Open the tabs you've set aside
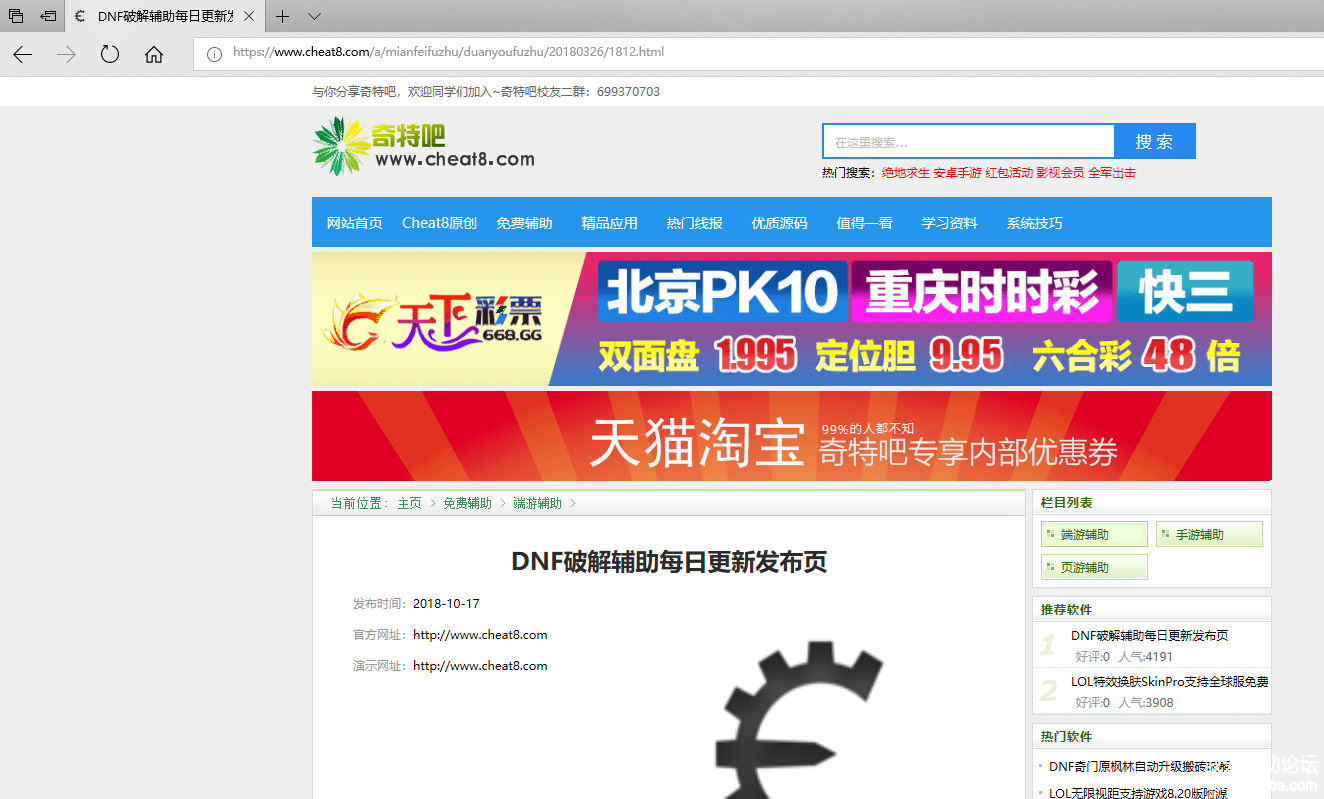1324x799 pixels. tap(16, 16)
